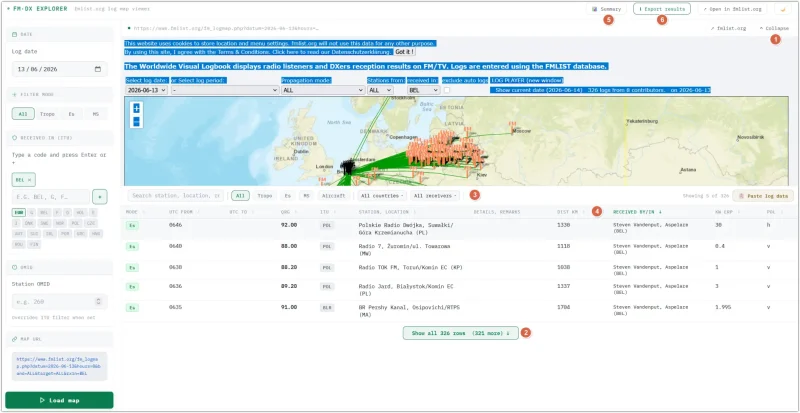Select MS tab in table filter

306,196
